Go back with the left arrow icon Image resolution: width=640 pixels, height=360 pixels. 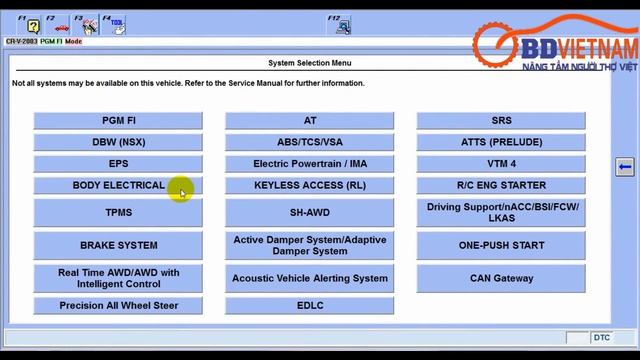624,167
